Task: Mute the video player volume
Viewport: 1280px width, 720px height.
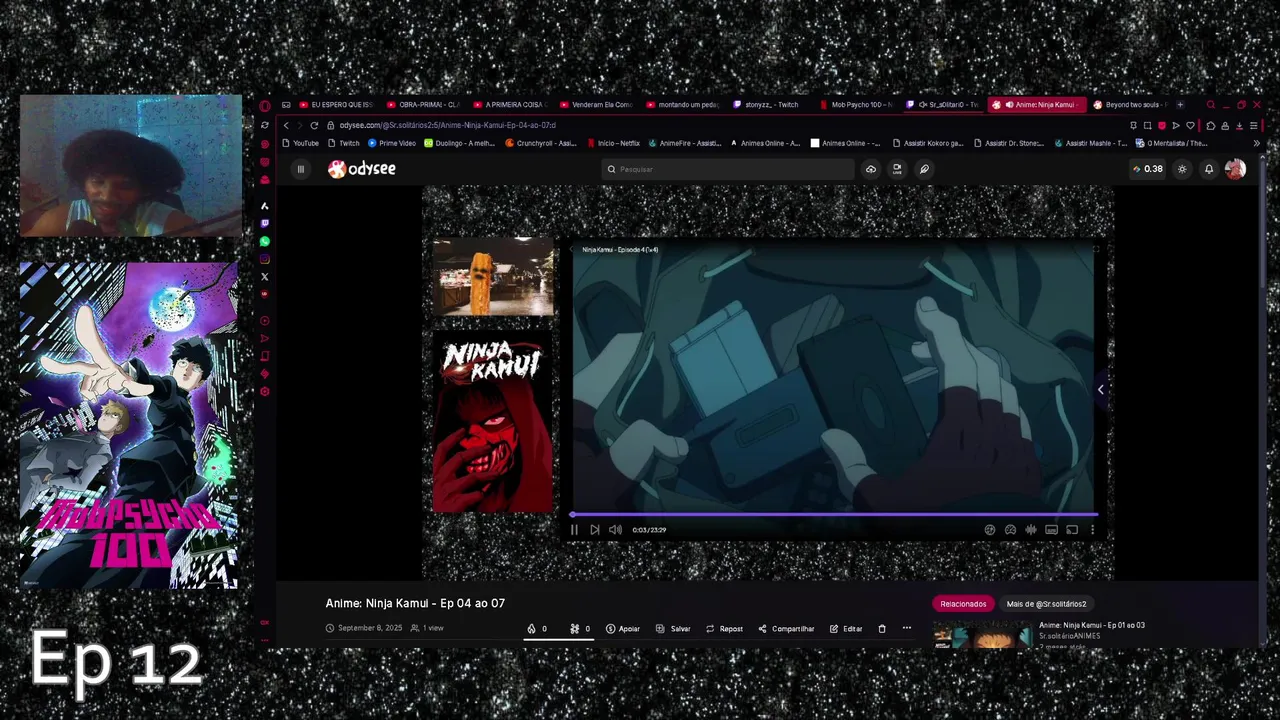Action: (x=615, y=530)
